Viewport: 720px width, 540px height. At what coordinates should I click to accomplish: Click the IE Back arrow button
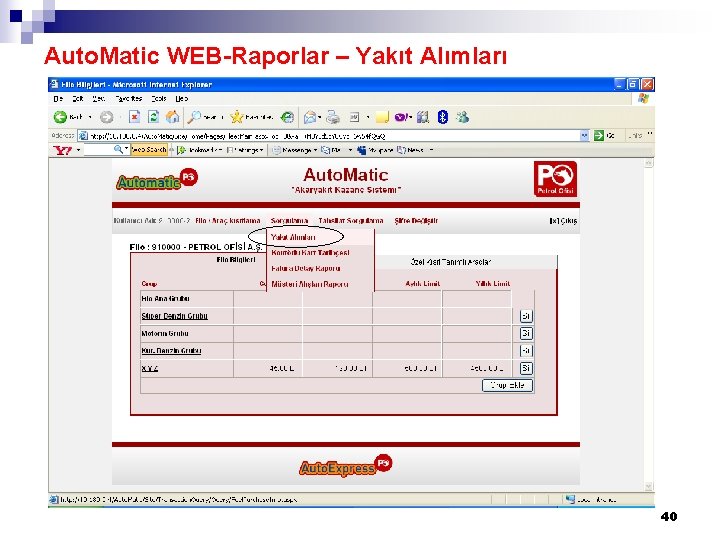point(60,117)
